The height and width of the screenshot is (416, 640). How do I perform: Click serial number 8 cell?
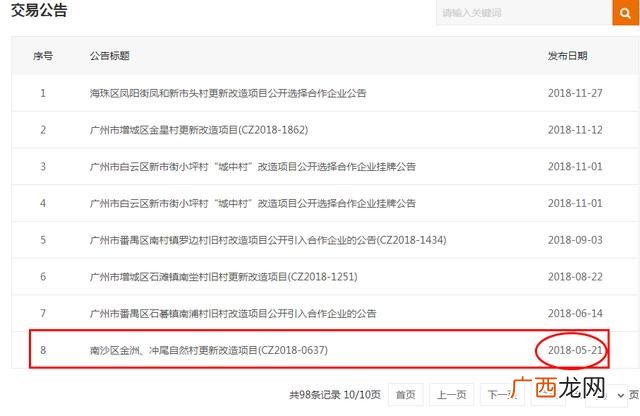43,350
